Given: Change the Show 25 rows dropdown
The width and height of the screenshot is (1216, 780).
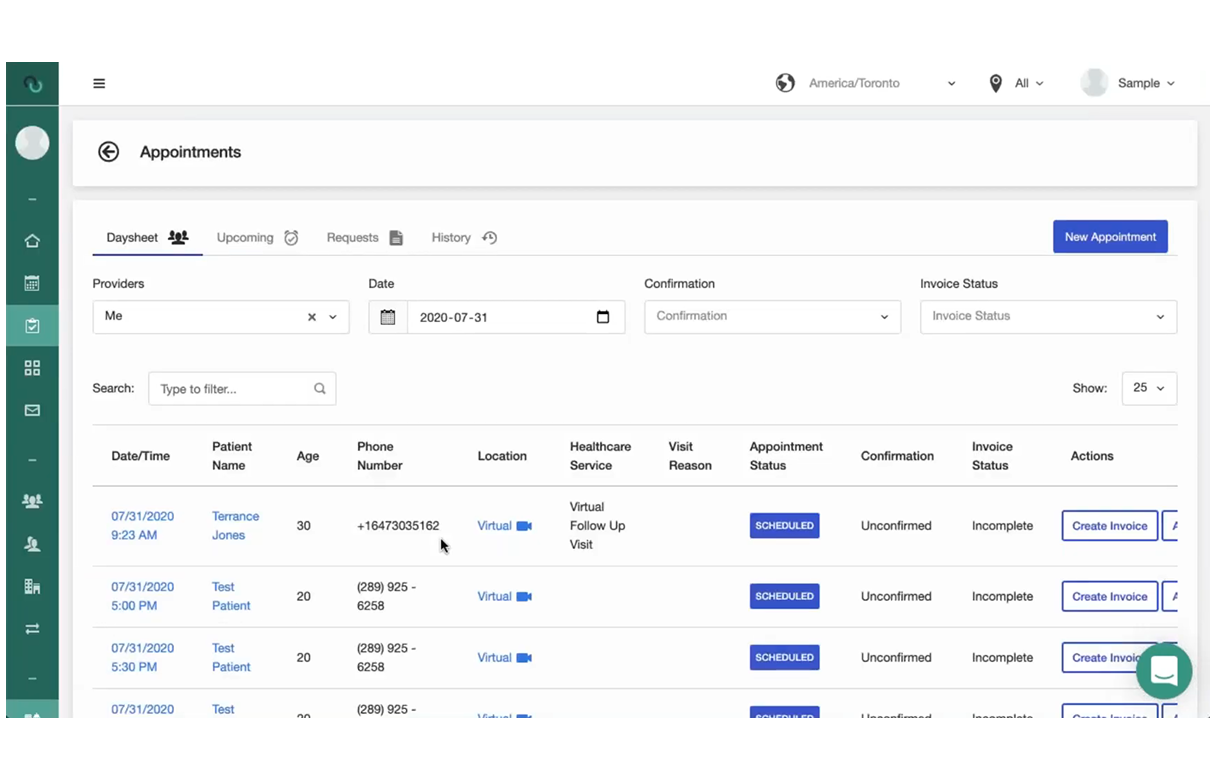Looking at the screenshot, I should pos(1149,388).
